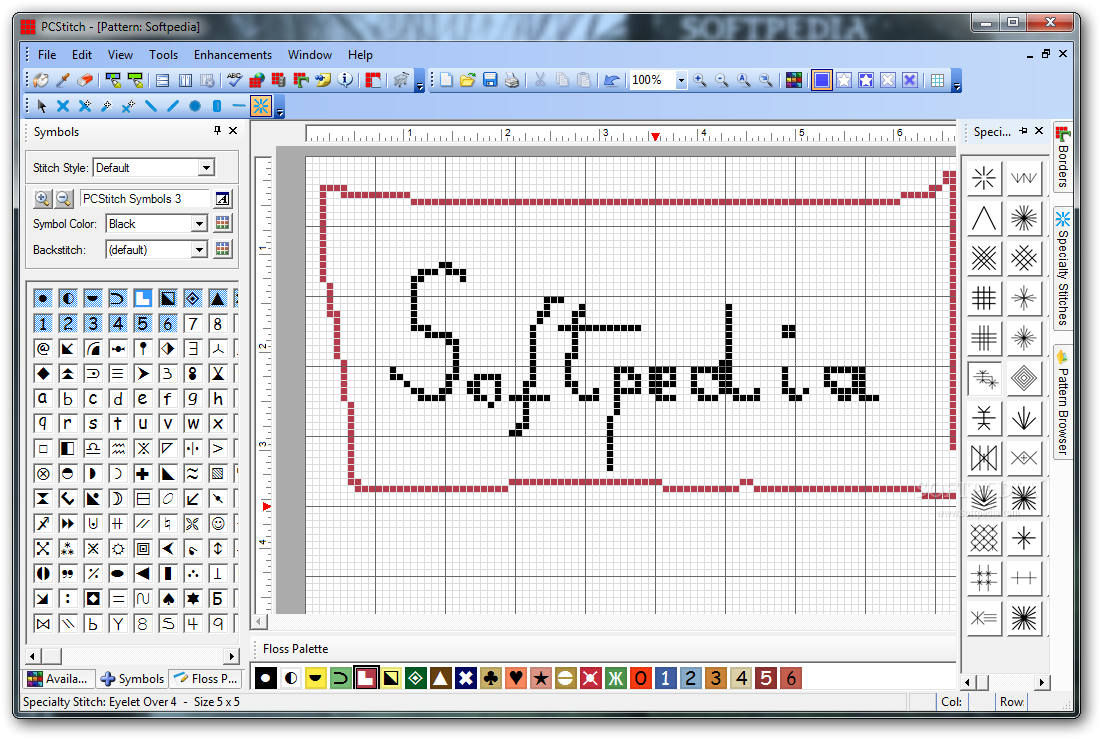Switch to the Floss Palette tab
1101x739 pixels.
coord(205,679)
